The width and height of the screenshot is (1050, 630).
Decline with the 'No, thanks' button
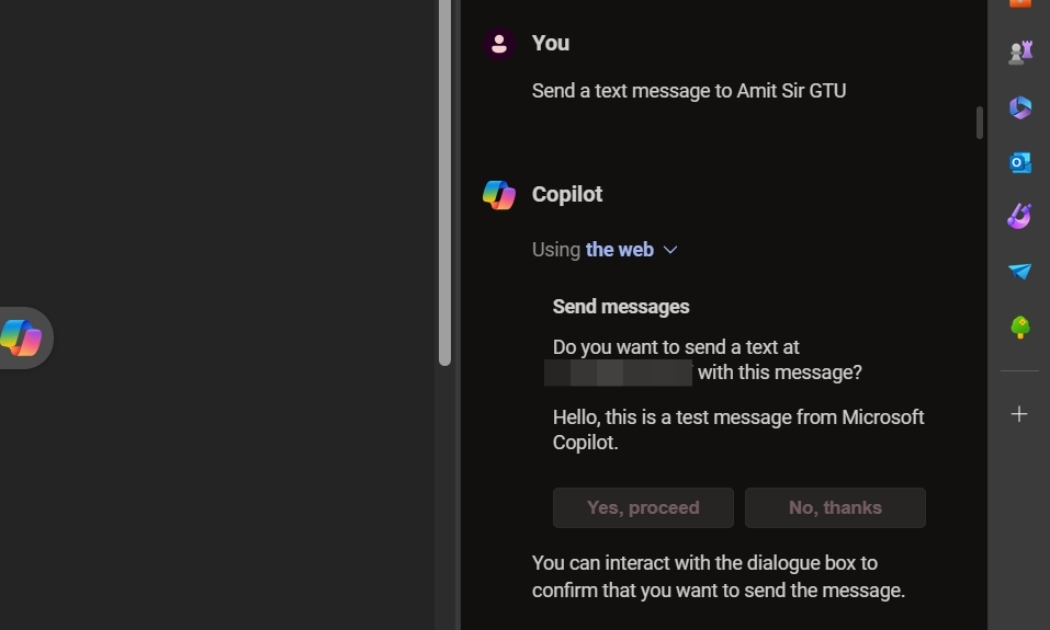click(835, 507)
